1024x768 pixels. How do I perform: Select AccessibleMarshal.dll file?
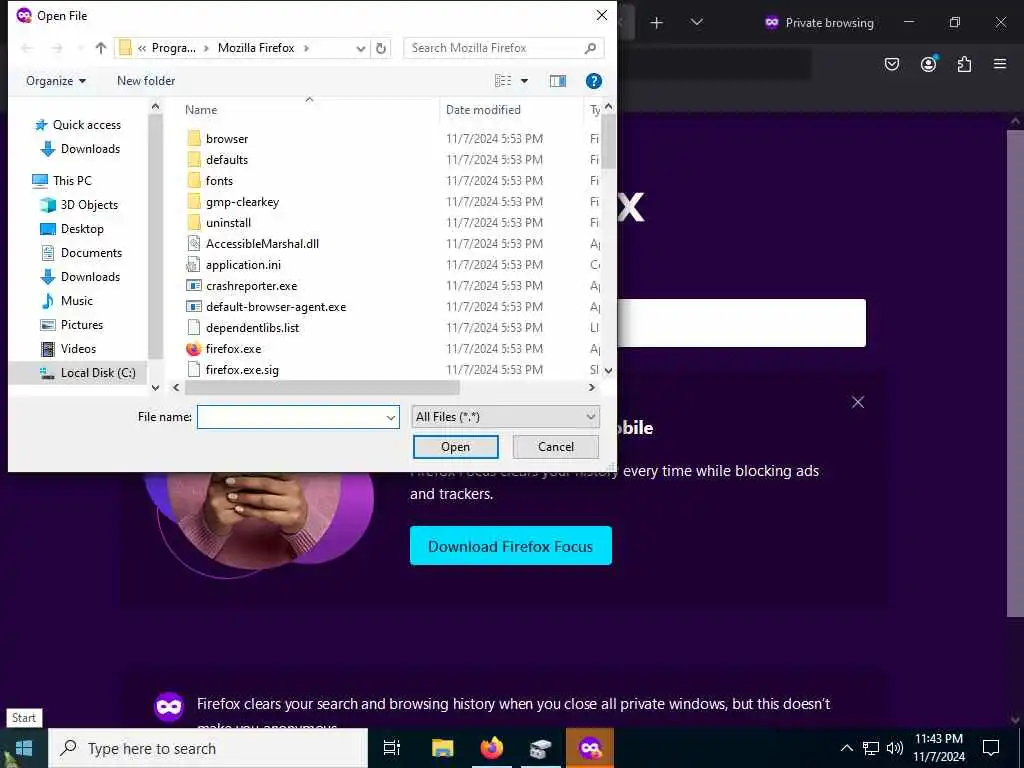click(x=262, y=244)
